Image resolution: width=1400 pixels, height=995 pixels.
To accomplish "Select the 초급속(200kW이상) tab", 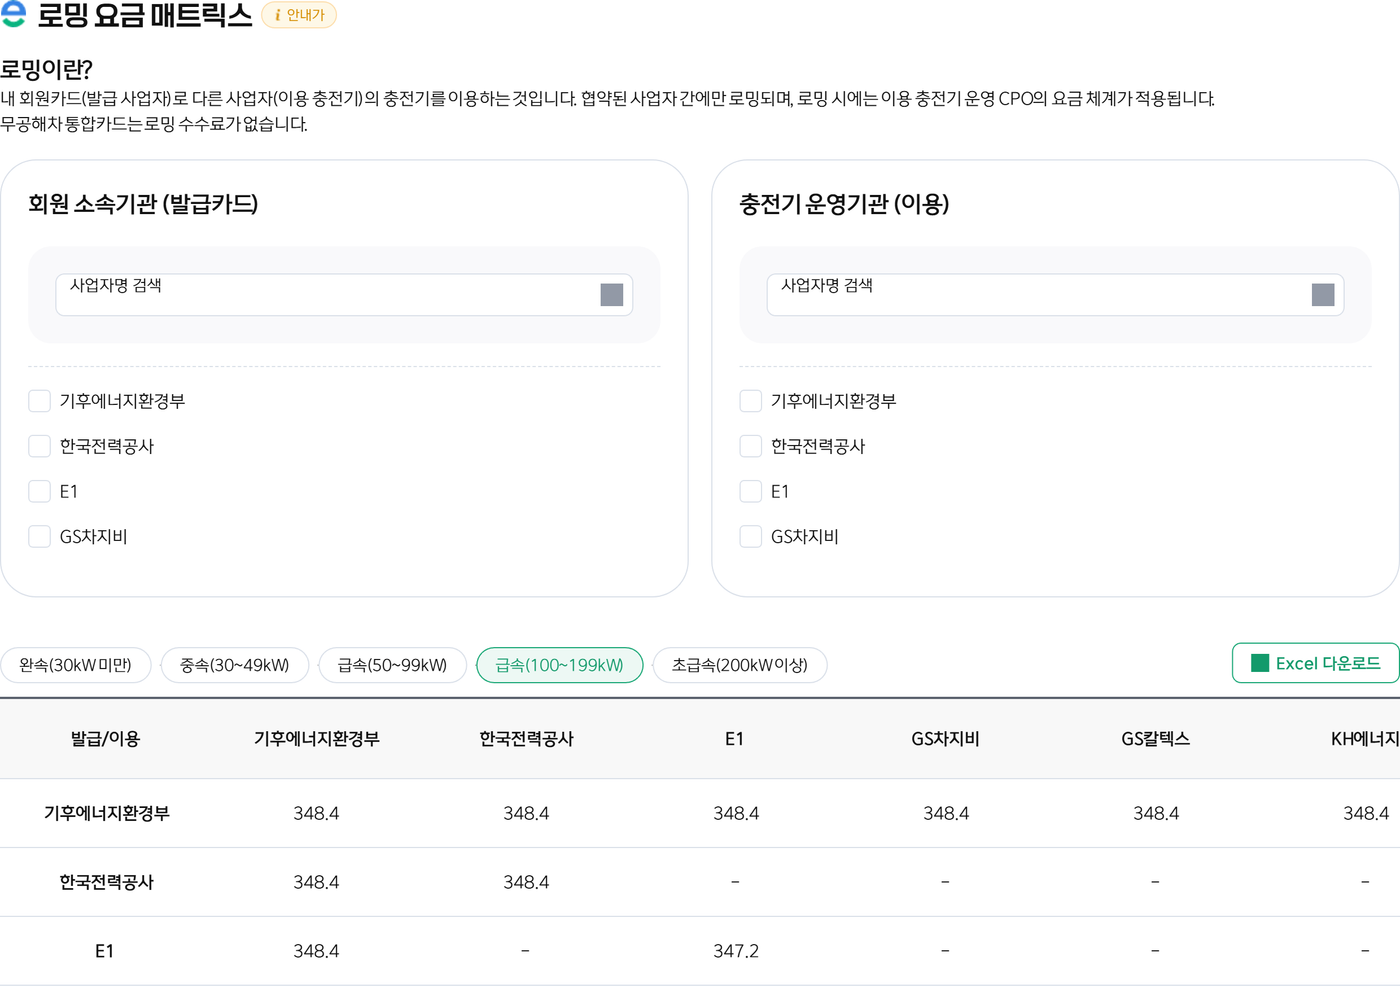I will 740,665.
